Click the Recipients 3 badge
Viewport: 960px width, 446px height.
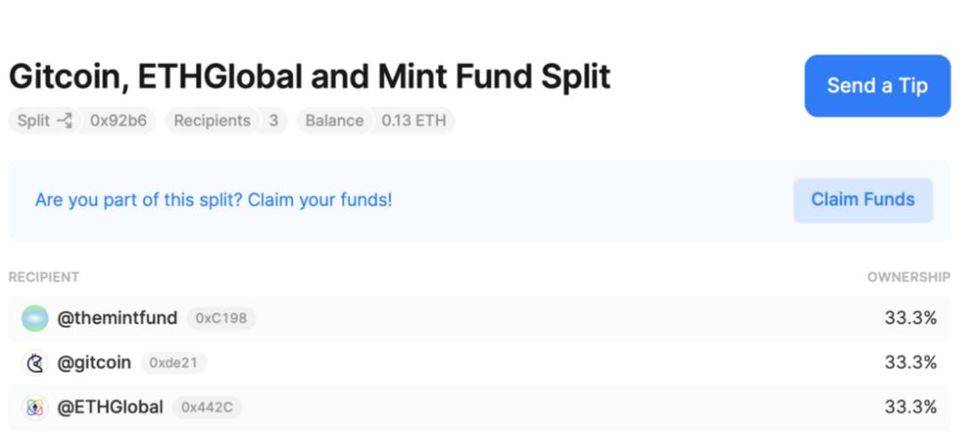[x=227, y=121]
